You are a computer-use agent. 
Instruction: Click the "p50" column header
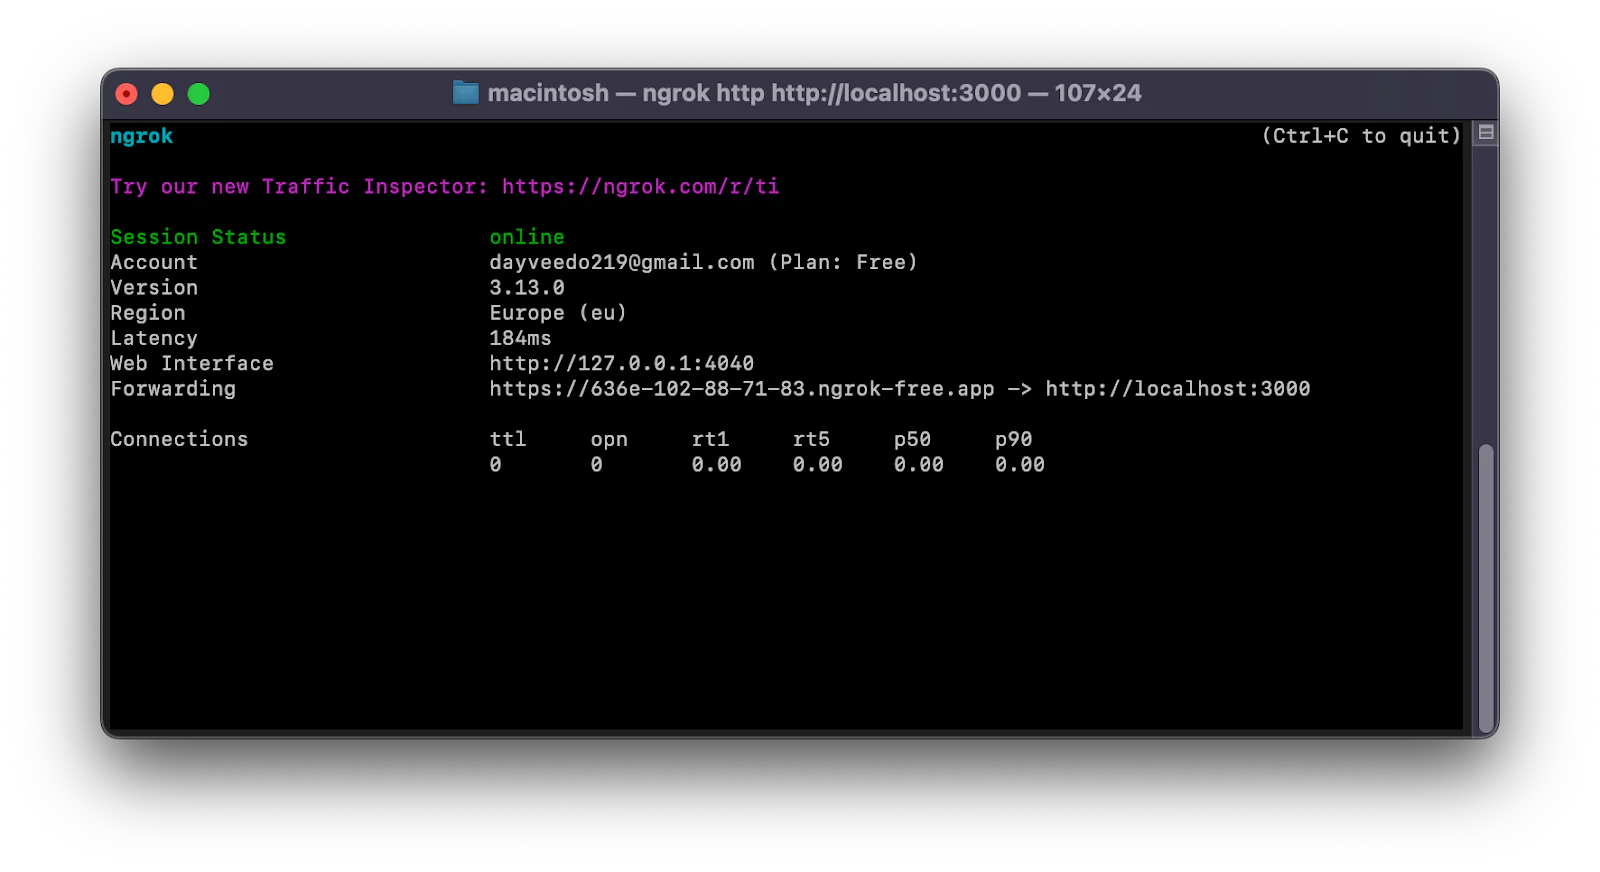(x=912, y=440)
